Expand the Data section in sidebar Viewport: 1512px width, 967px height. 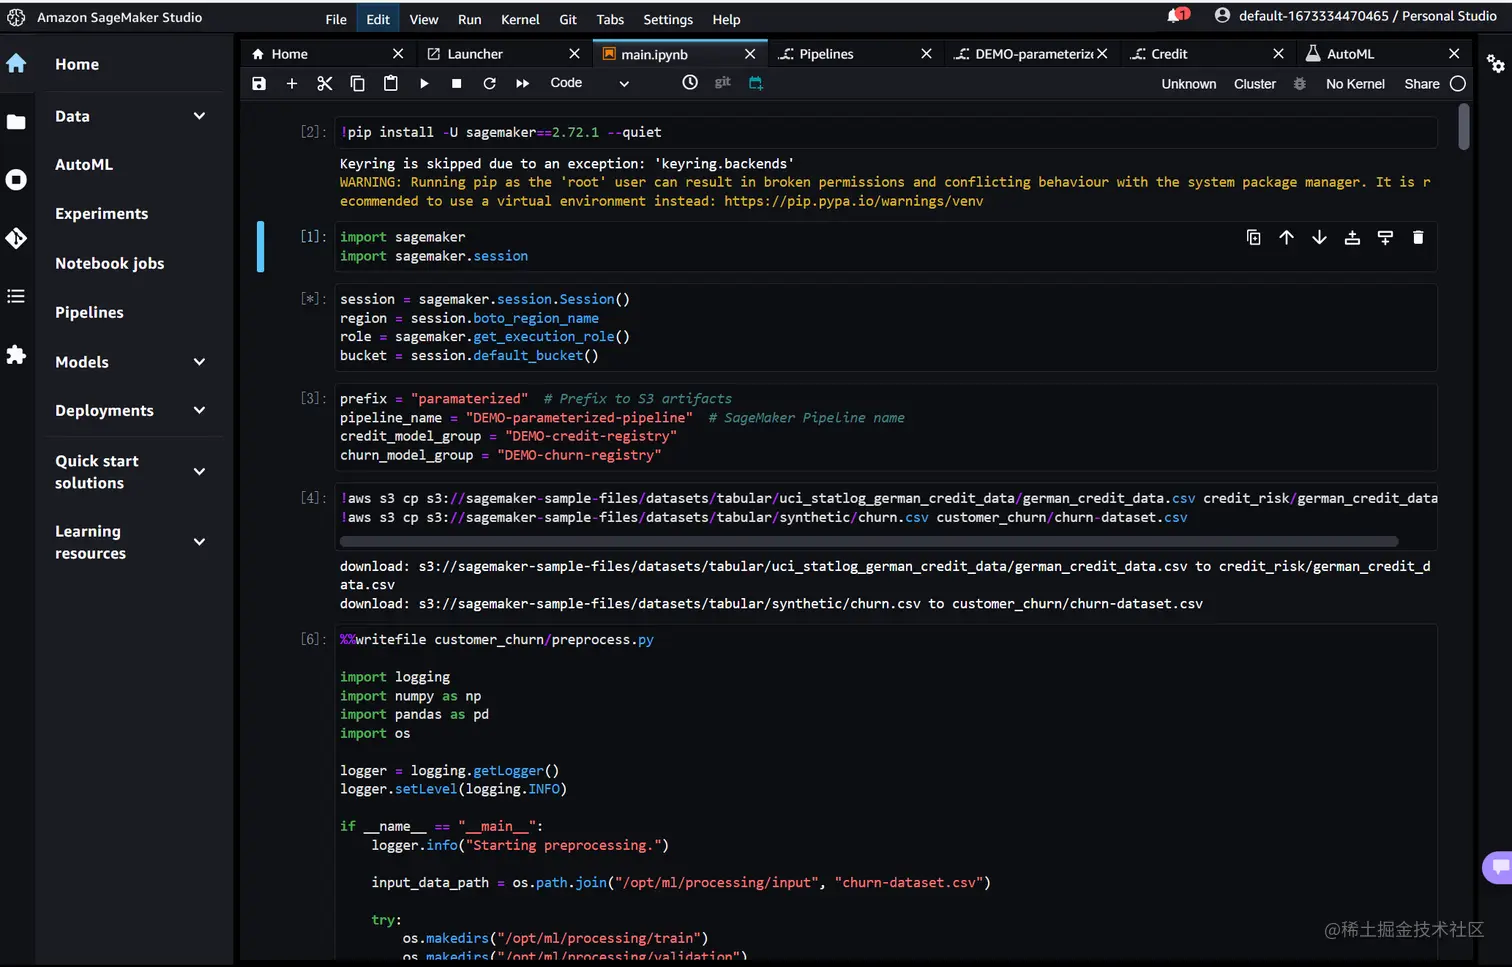pos(199,116)
